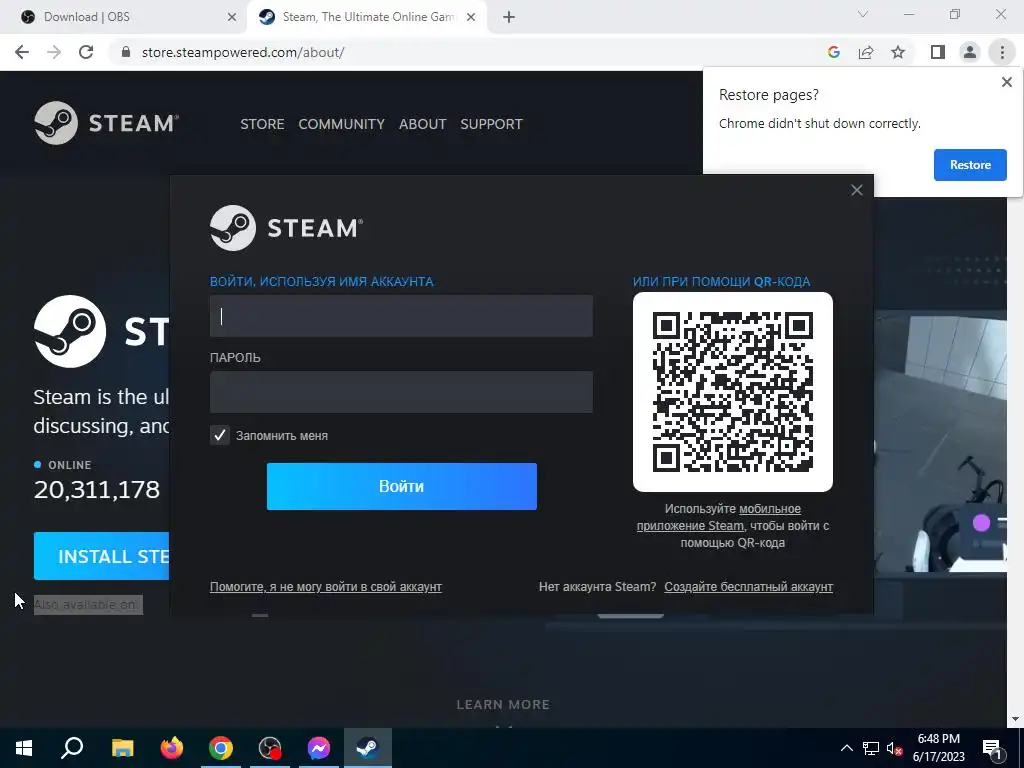Click the login QR code
Viewport: 1024px width, 768px height.
tap(733, 392)
